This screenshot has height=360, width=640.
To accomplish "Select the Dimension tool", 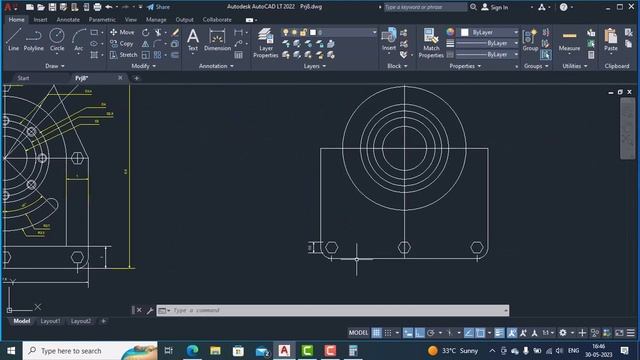I will tap(217, 40).
